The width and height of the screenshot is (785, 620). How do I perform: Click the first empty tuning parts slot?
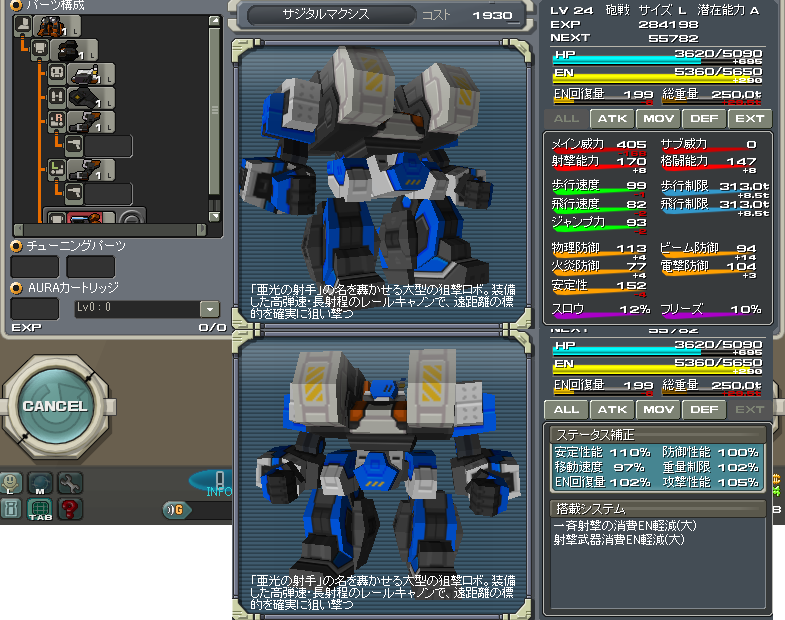[x=34, y=266]
